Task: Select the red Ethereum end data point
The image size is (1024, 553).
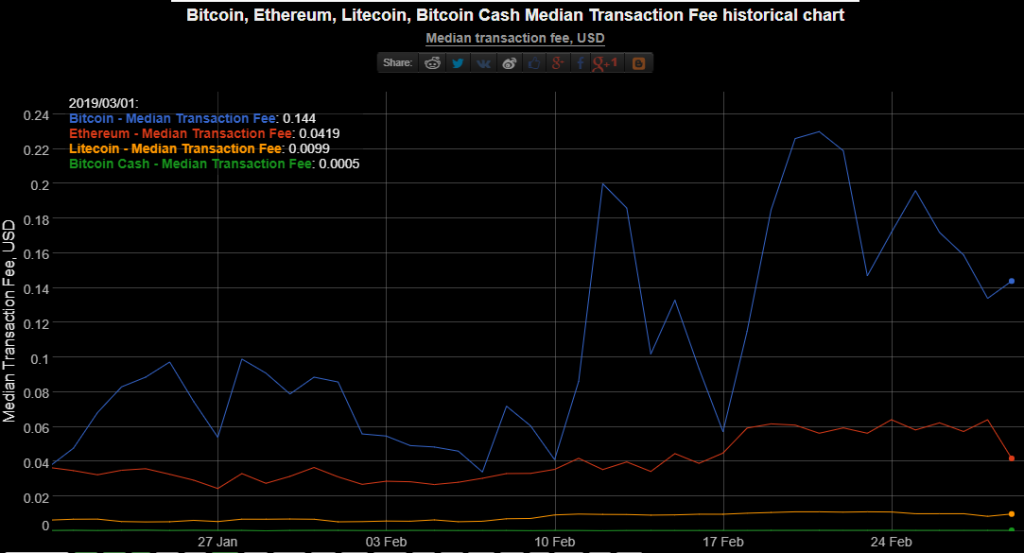Action: (1012, 458)
